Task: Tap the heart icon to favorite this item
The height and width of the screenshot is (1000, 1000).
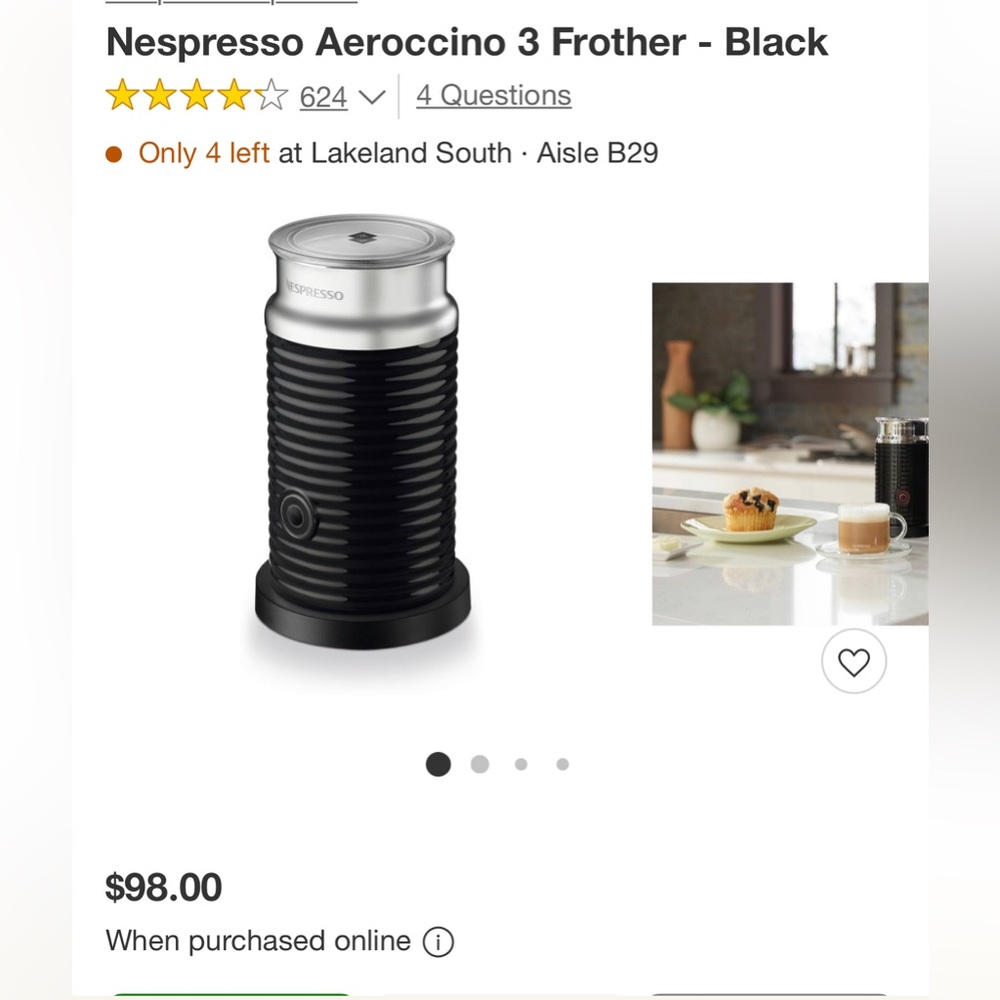Action: click(853, 661)
